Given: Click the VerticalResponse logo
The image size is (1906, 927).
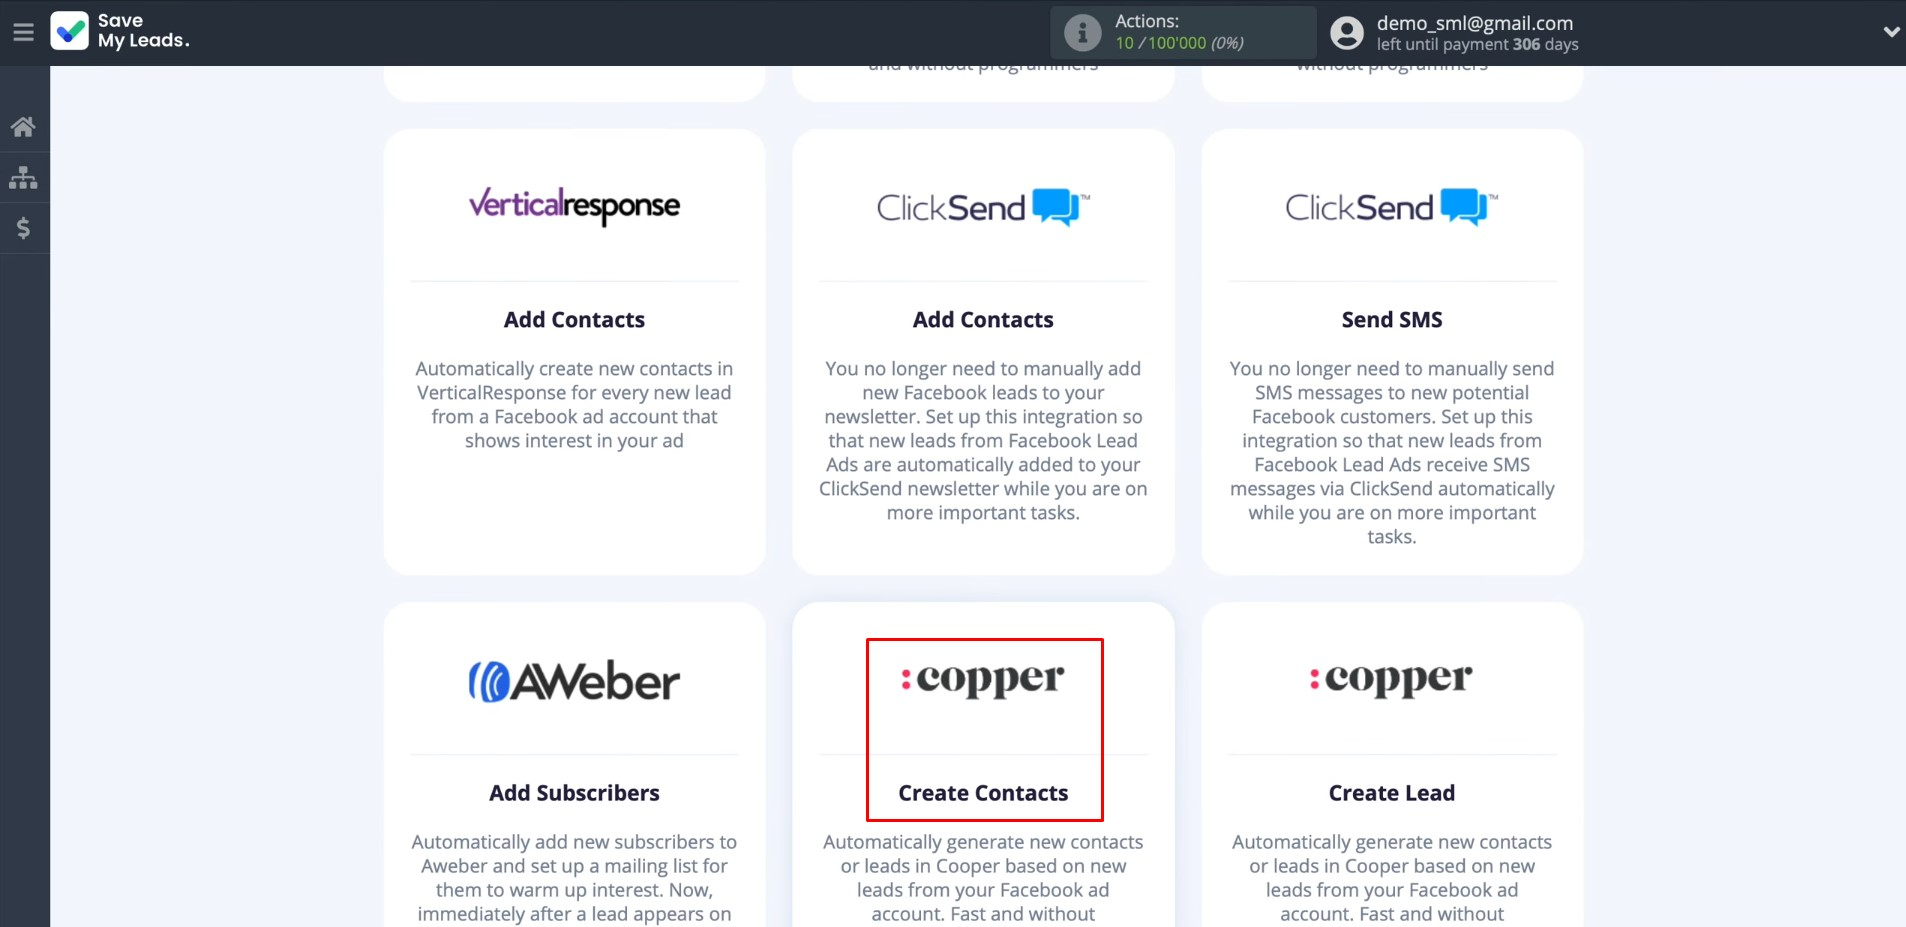Looking at the screenshot, I should 574,206.
